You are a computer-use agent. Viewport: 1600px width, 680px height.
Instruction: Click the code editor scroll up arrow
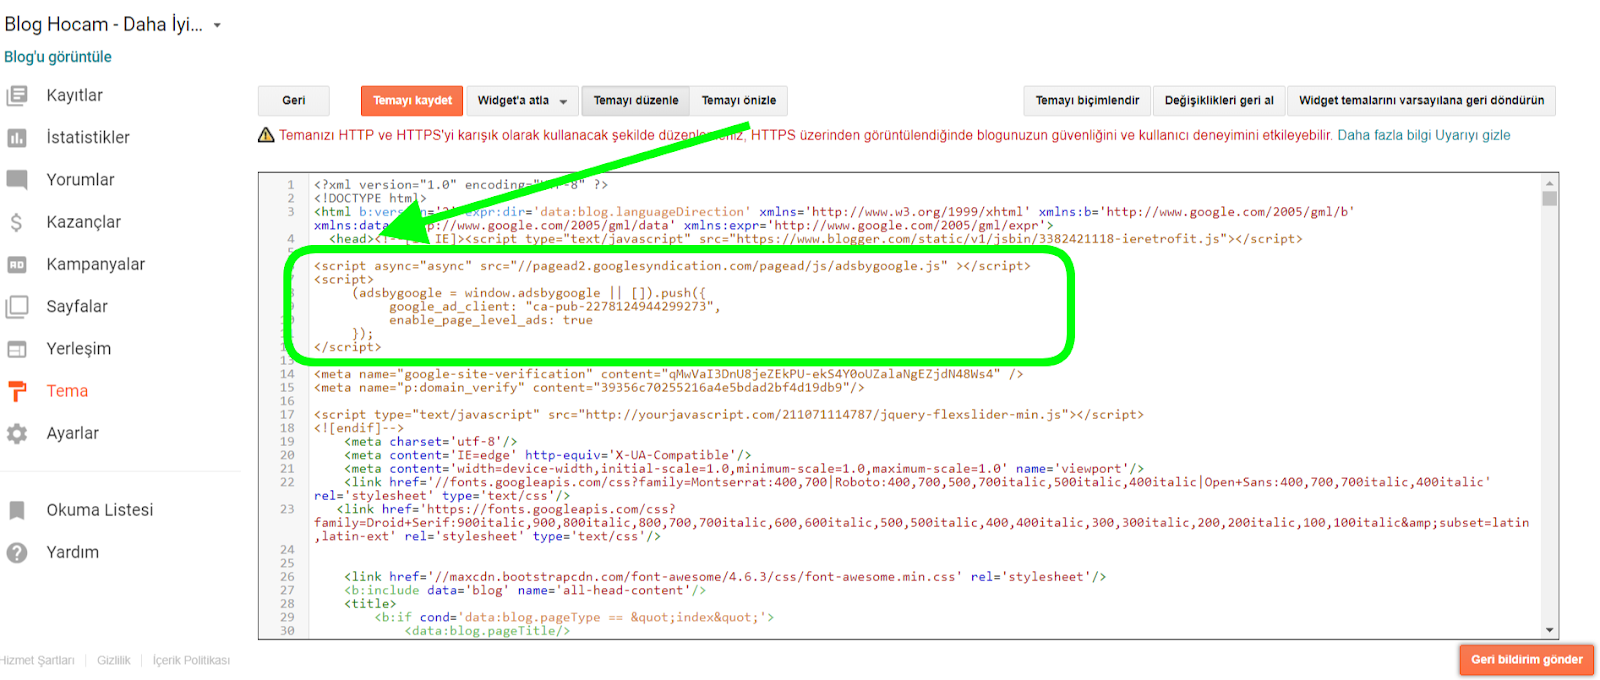(x=1549, y=183)
